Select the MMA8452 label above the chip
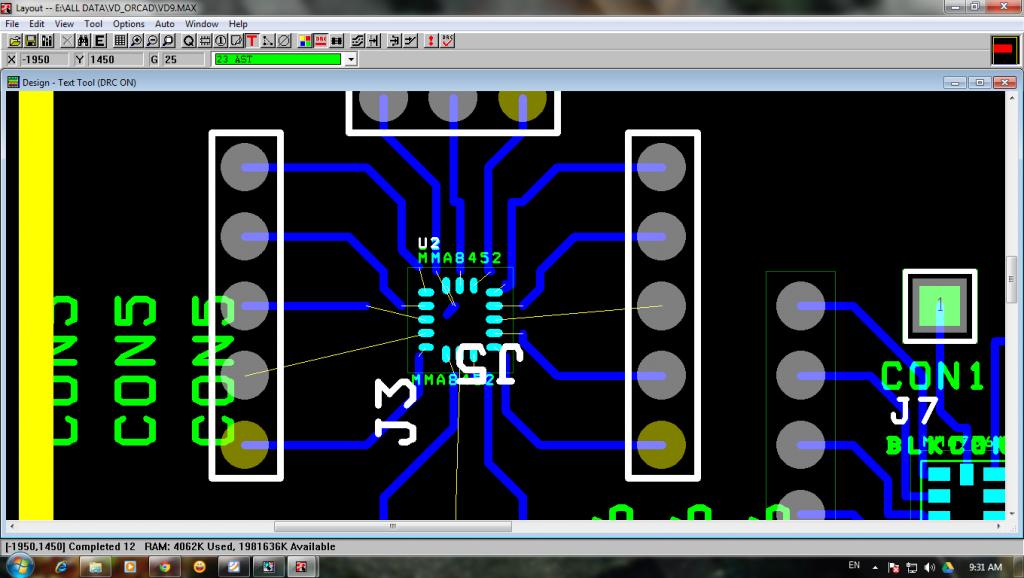 pyautogui.click(x=460, y=258)
